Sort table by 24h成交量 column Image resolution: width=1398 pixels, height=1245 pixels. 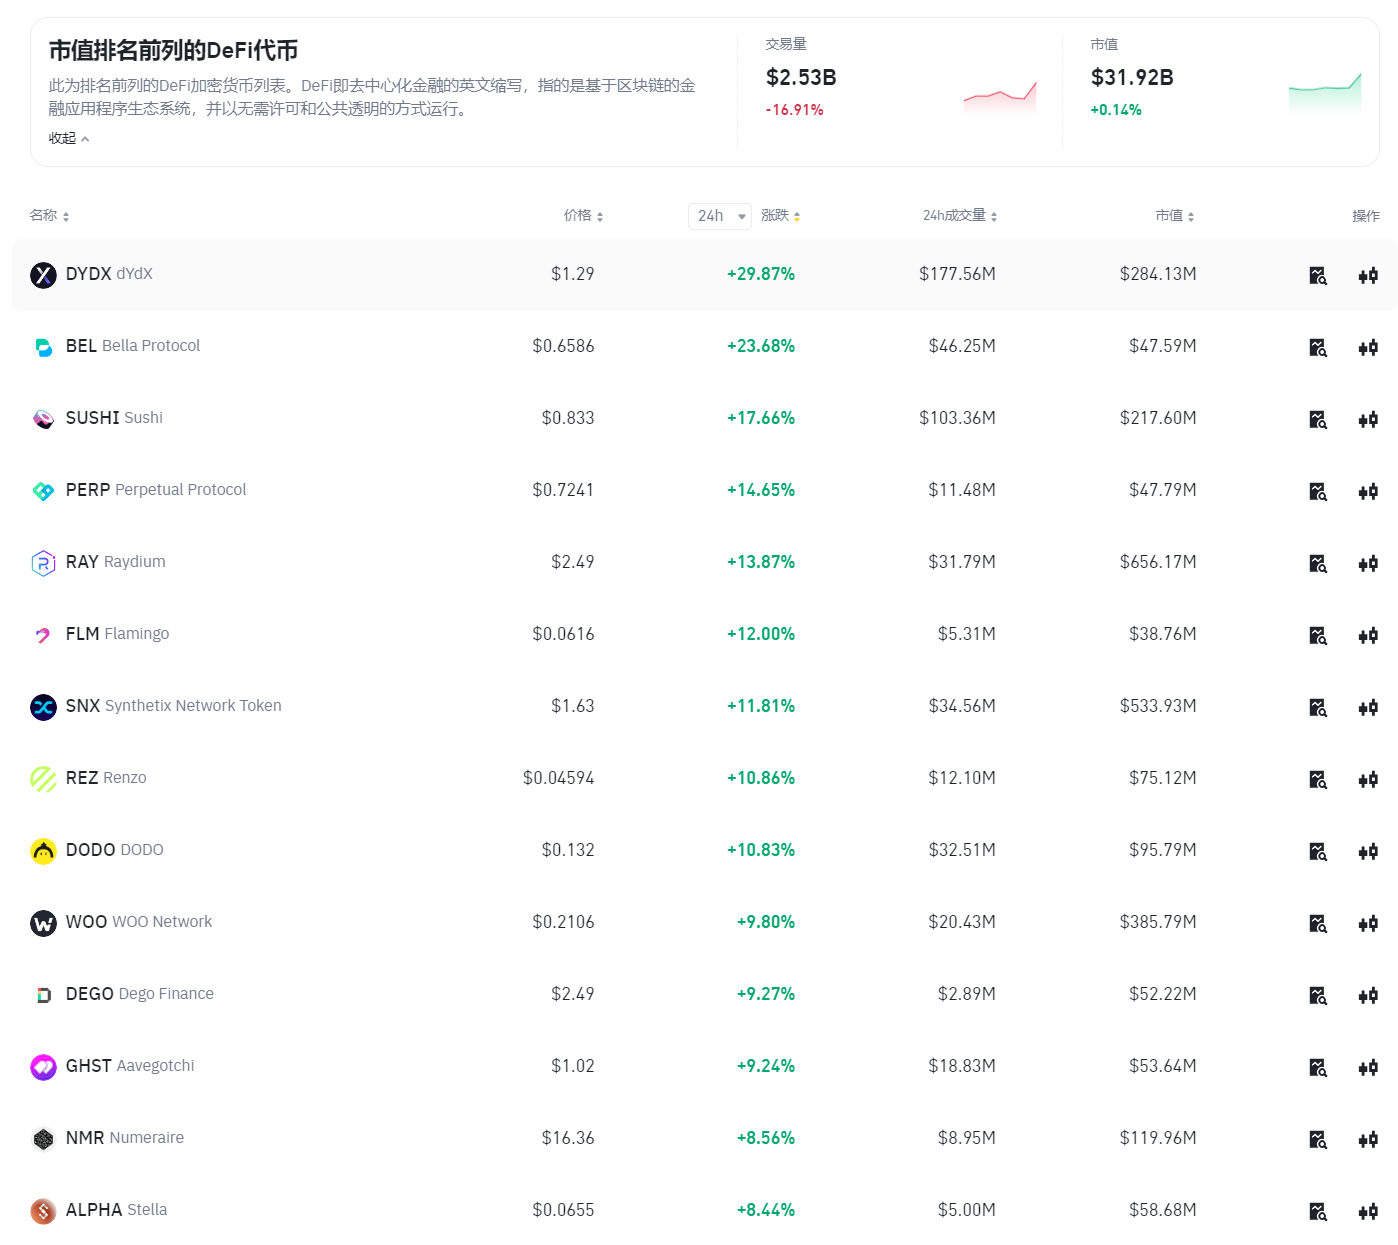(960, 216)
